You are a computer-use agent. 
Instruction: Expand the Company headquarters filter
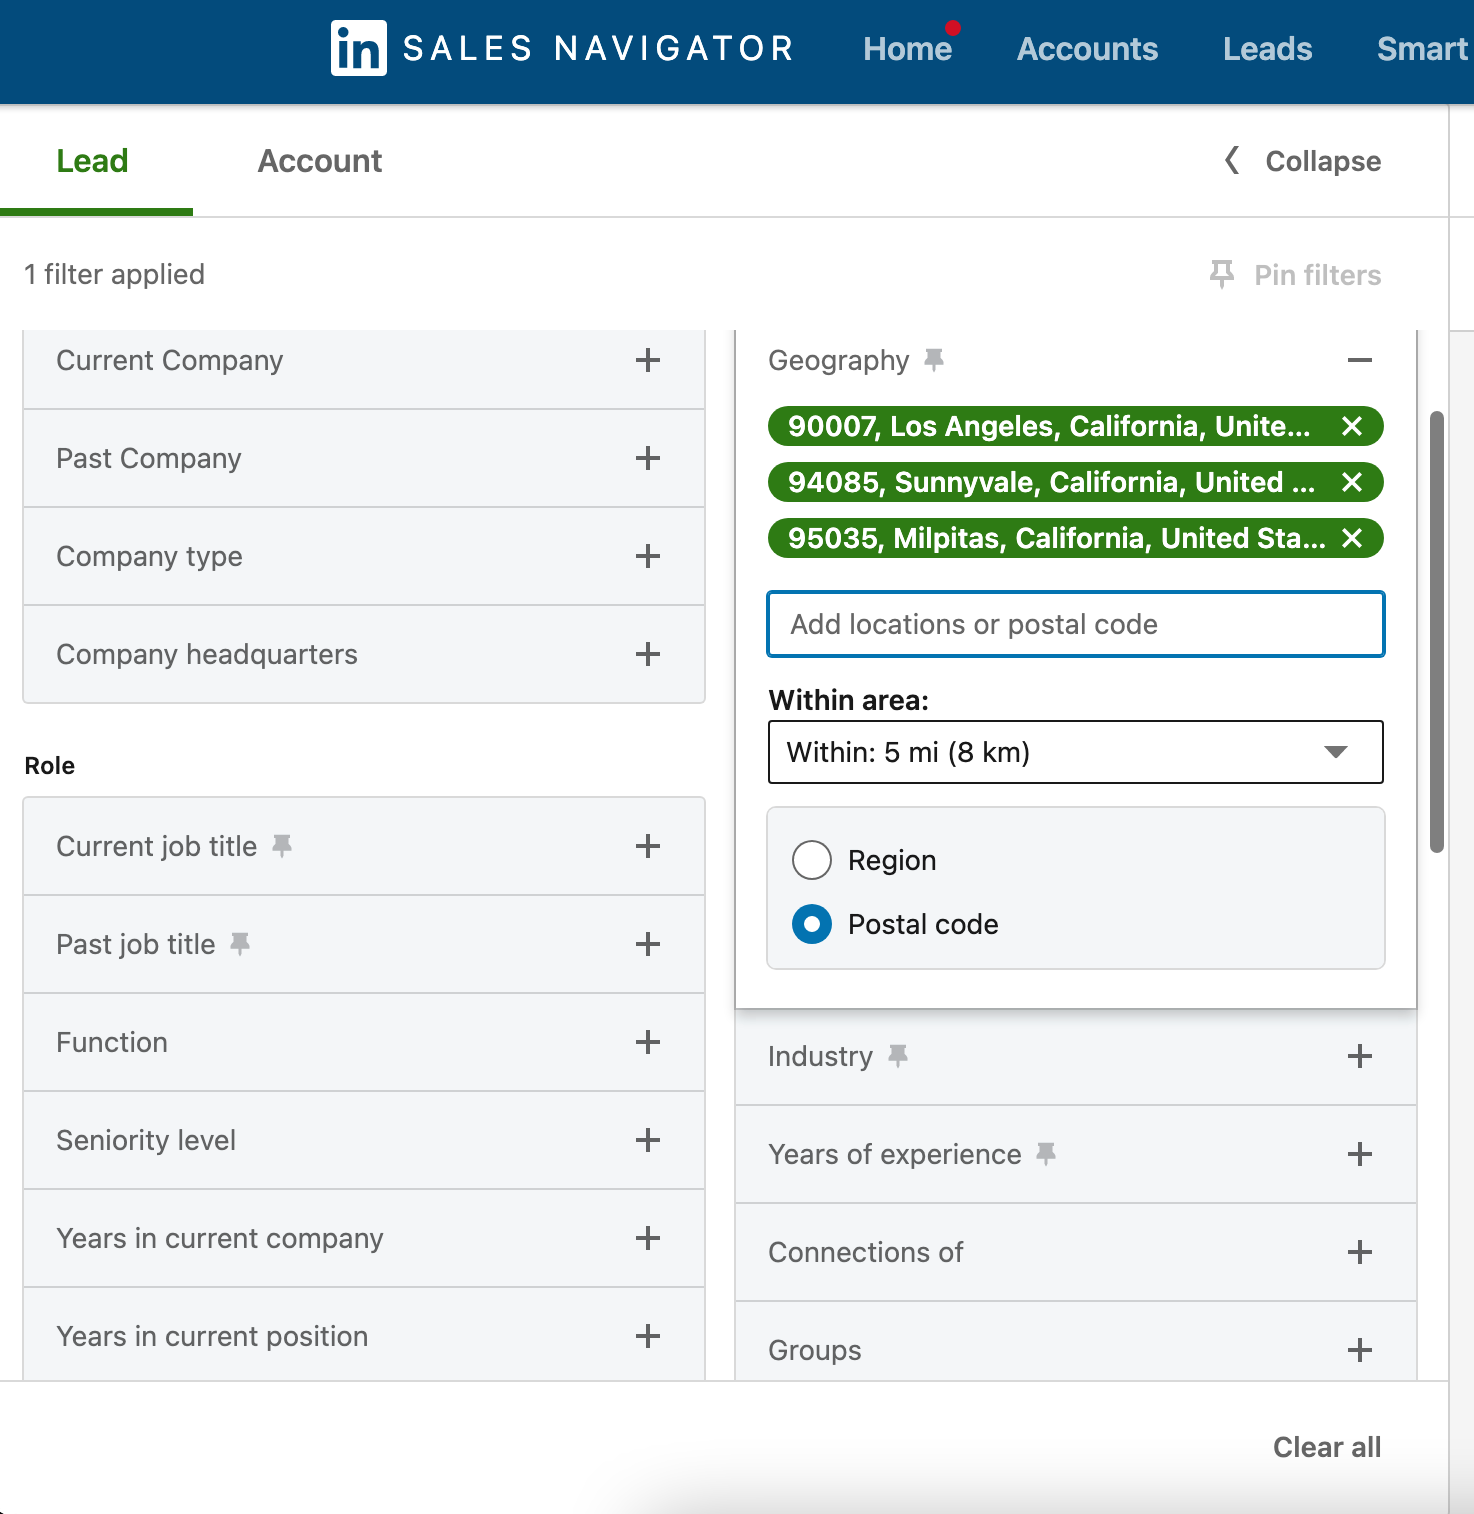pos(648,654)
